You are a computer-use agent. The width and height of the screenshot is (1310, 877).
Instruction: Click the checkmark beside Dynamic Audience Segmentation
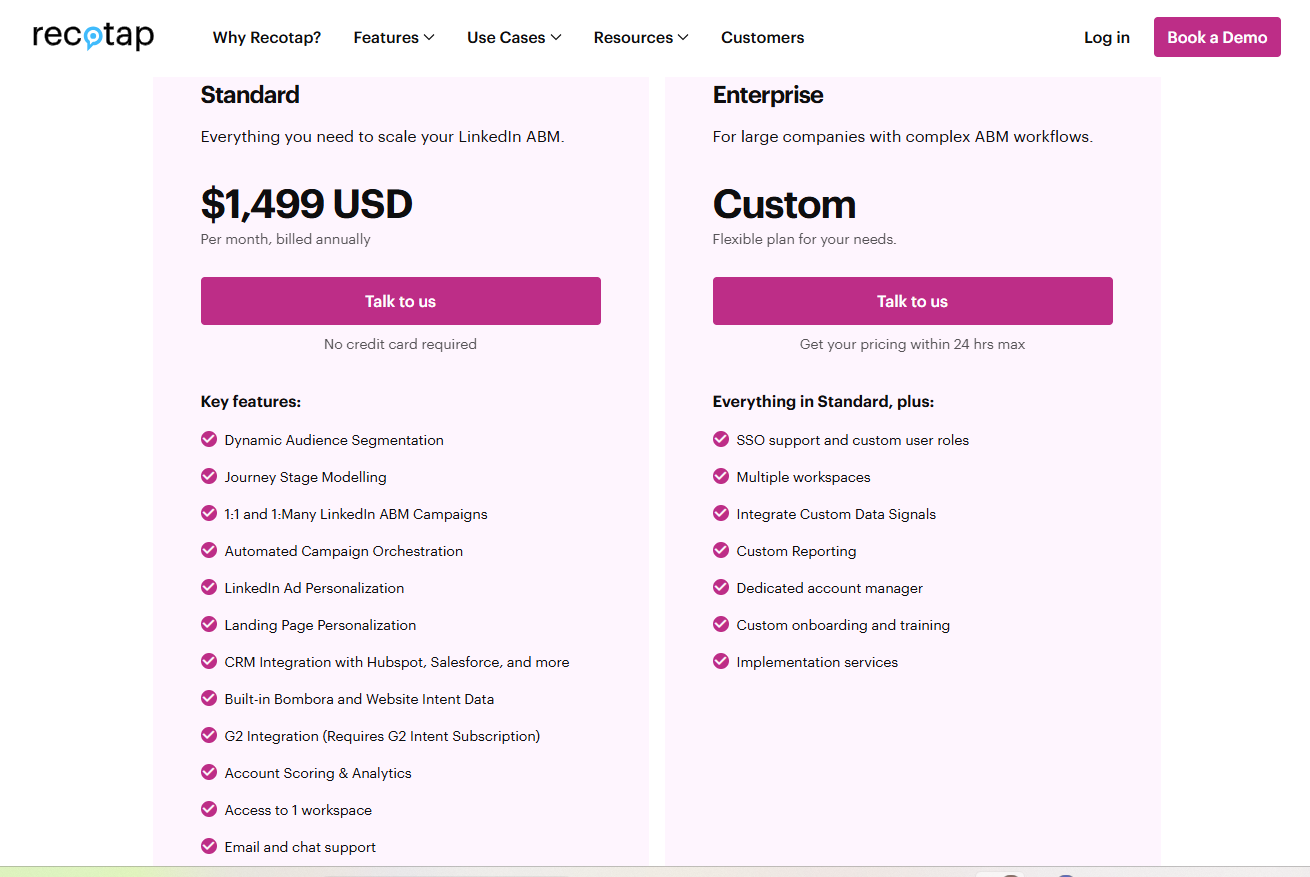tap(209, 439)
